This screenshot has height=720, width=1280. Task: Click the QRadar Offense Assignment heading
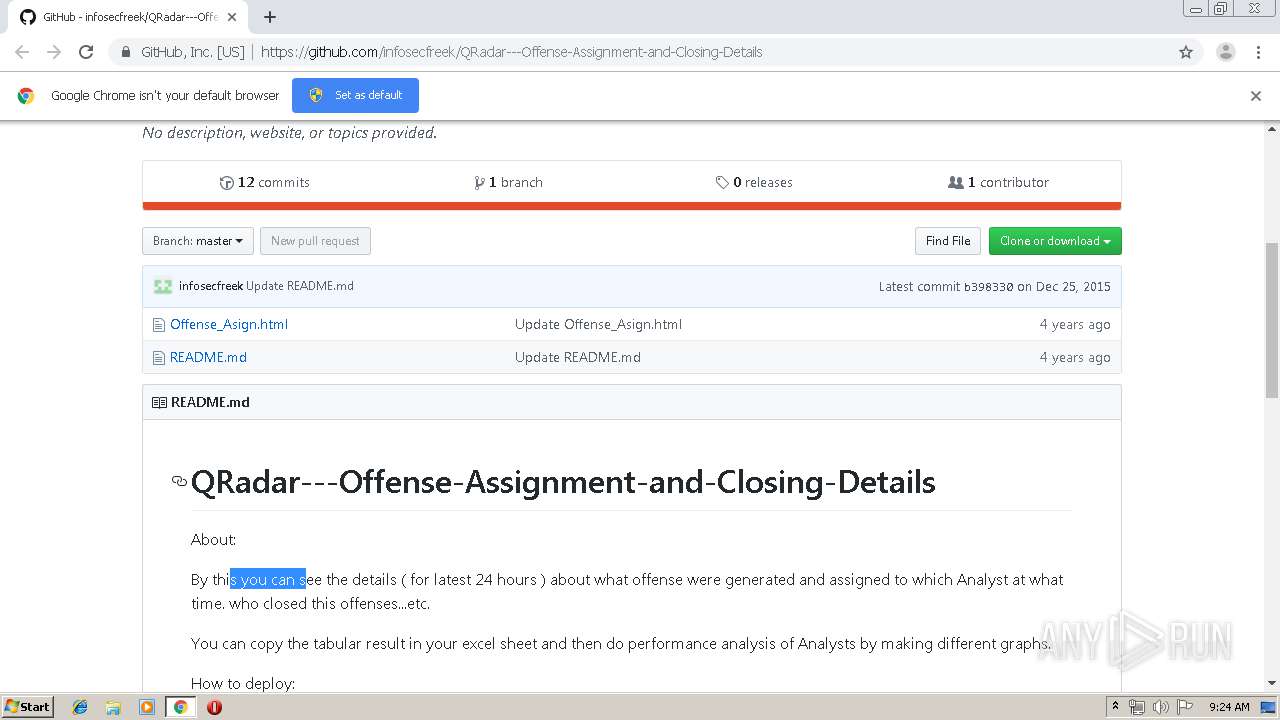coord(563,482)
